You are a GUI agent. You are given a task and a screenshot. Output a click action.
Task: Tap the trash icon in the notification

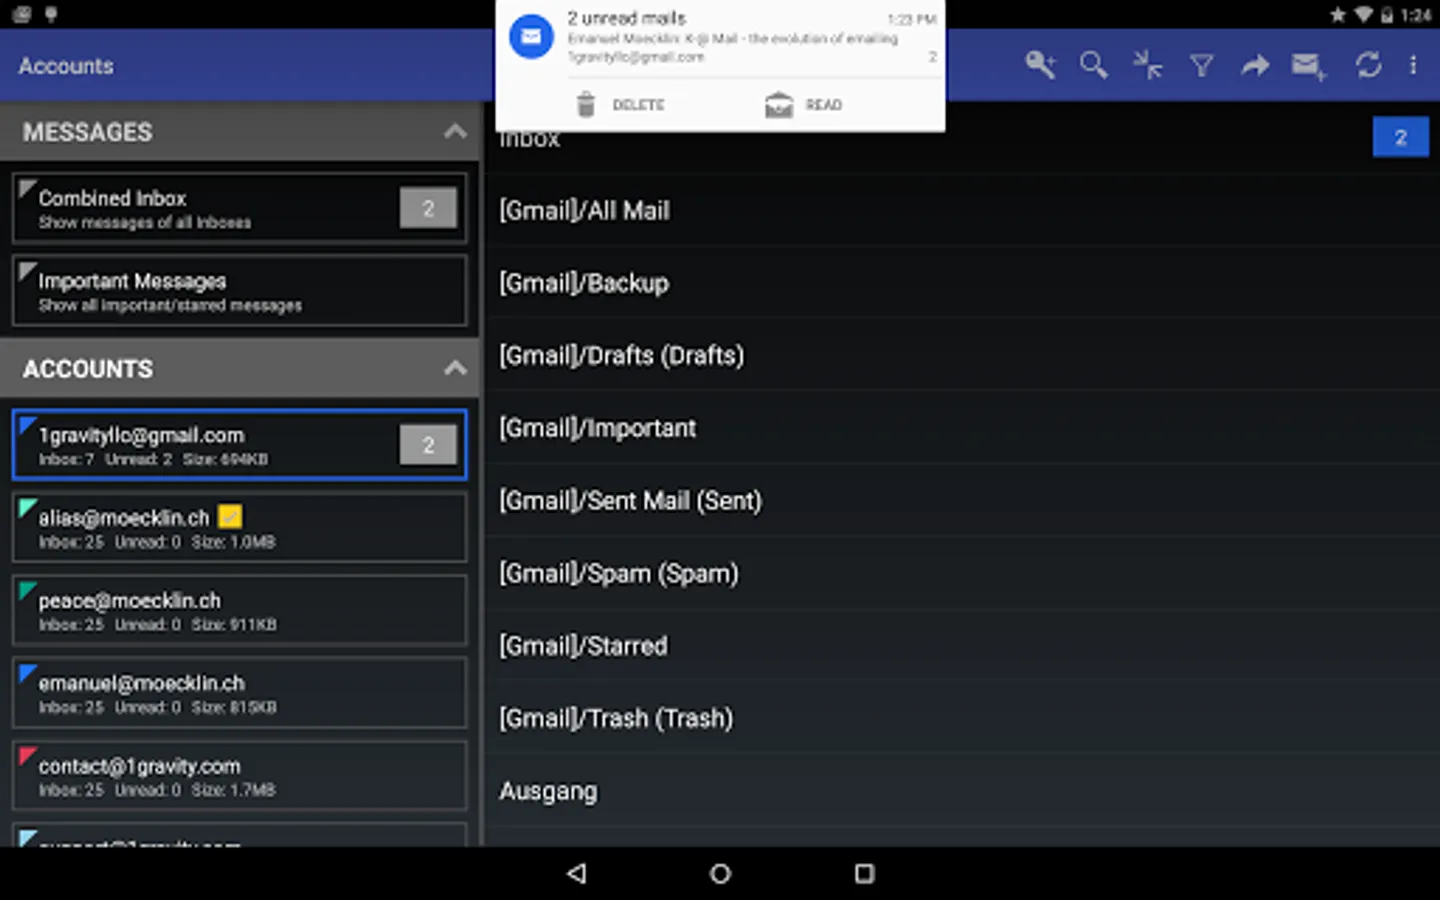pos(586,104)
